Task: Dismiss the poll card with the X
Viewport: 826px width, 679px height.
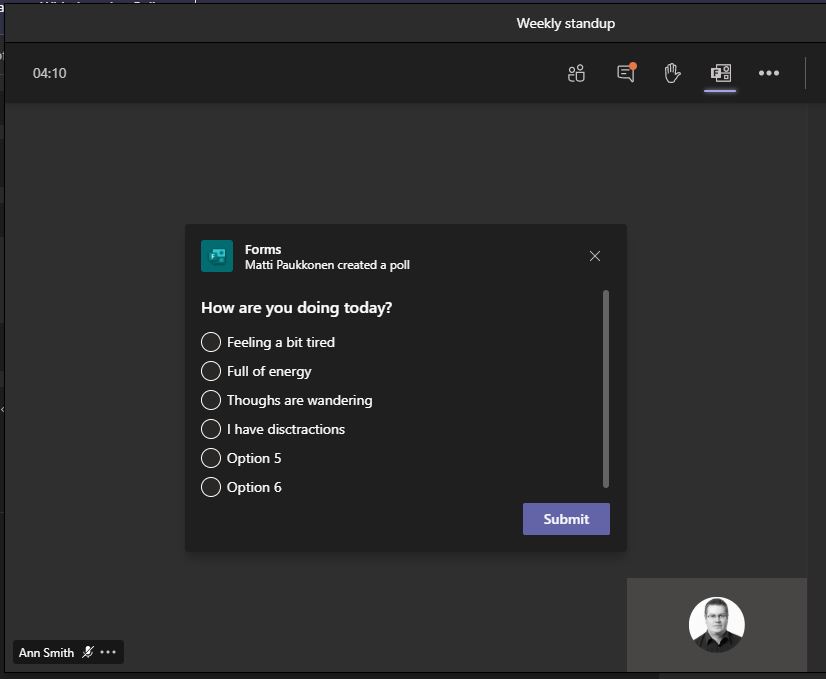Action: pyautogui.click(x=594, y=256)
